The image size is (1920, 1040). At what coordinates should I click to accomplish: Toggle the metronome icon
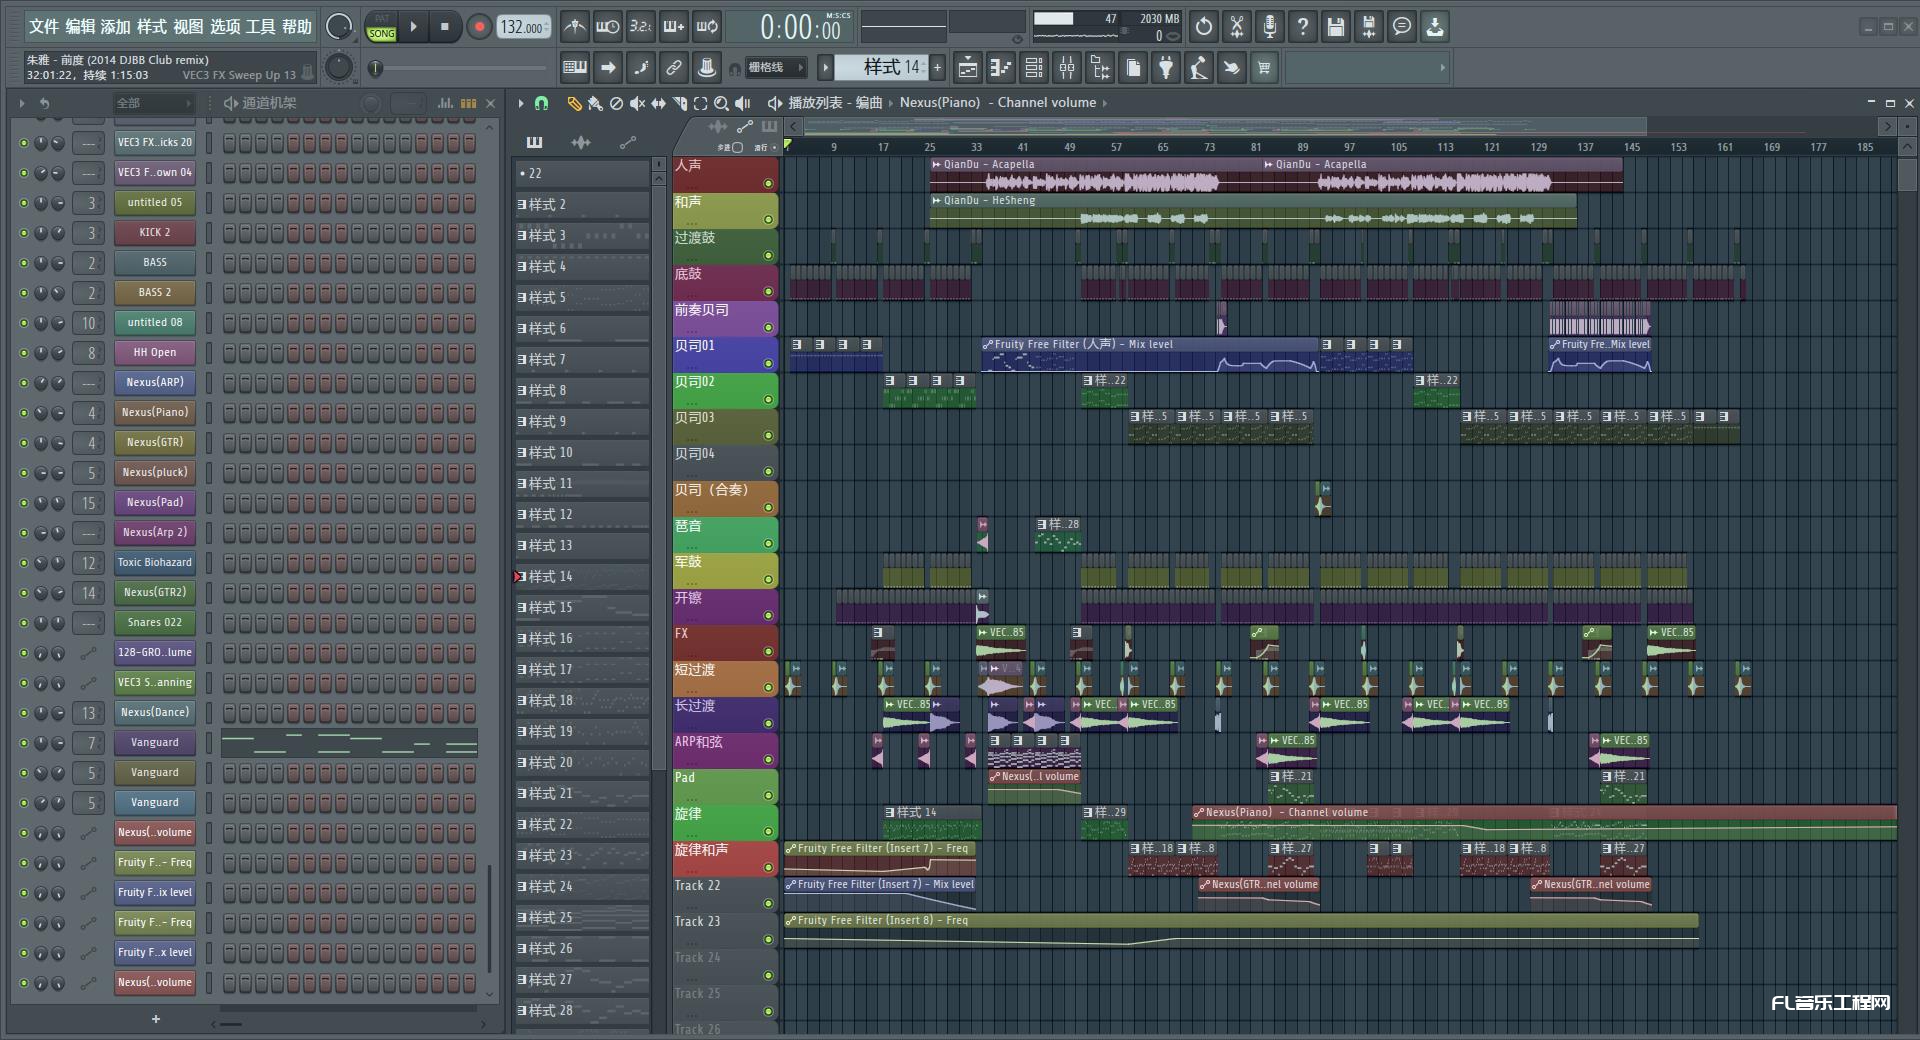click(574, 27)
